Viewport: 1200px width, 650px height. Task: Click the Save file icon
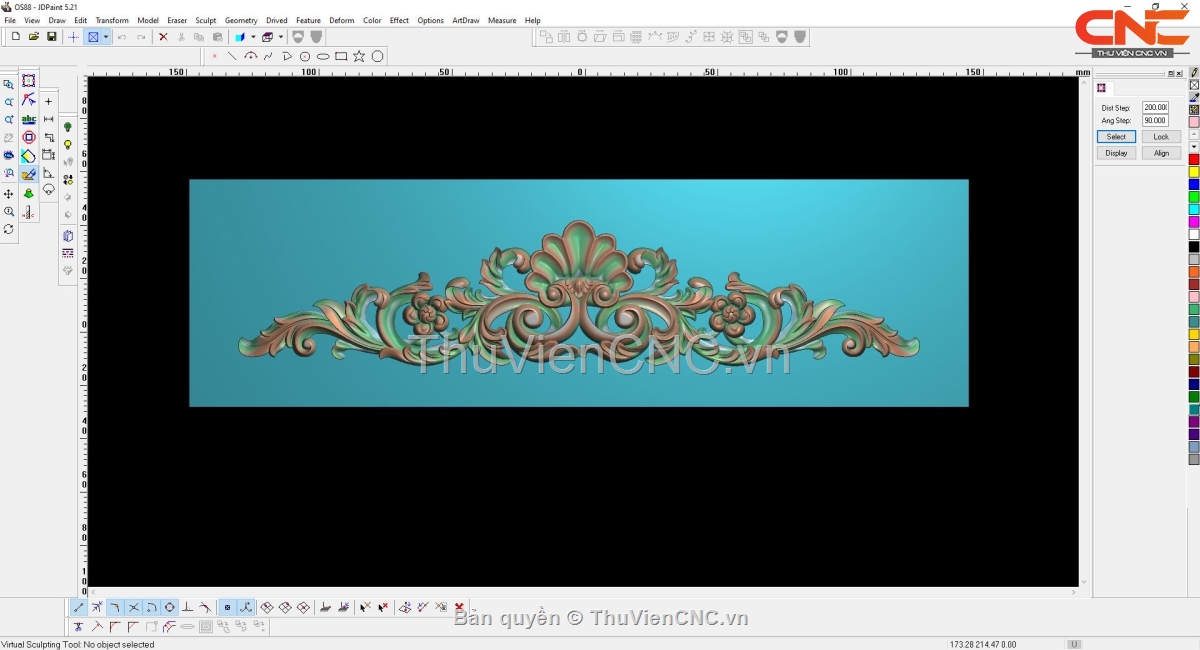click(52, 37)
